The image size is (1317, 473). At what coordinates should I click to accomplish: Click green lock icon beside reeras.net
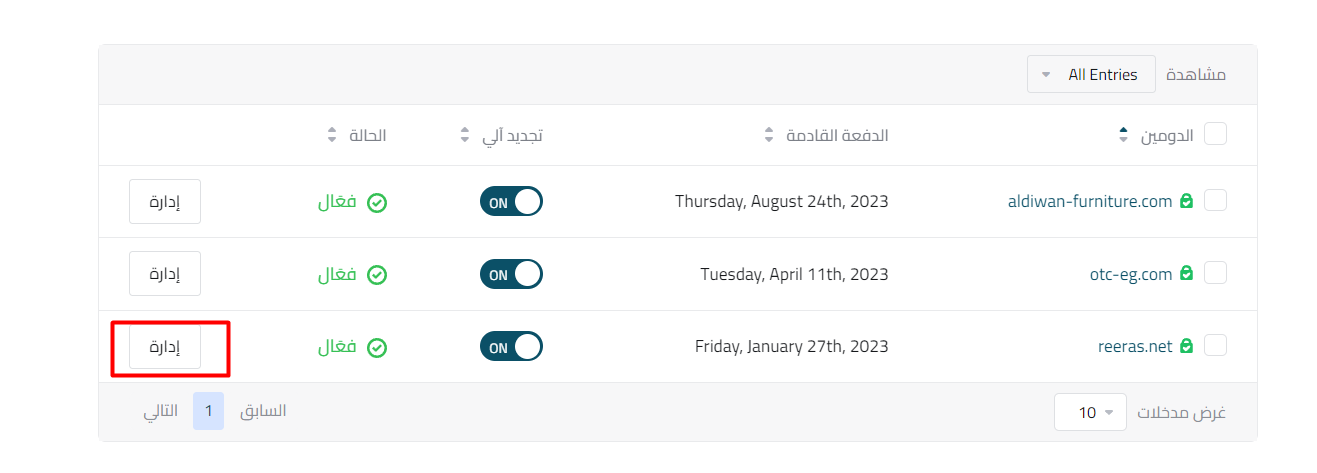(x=1186, y=346)
